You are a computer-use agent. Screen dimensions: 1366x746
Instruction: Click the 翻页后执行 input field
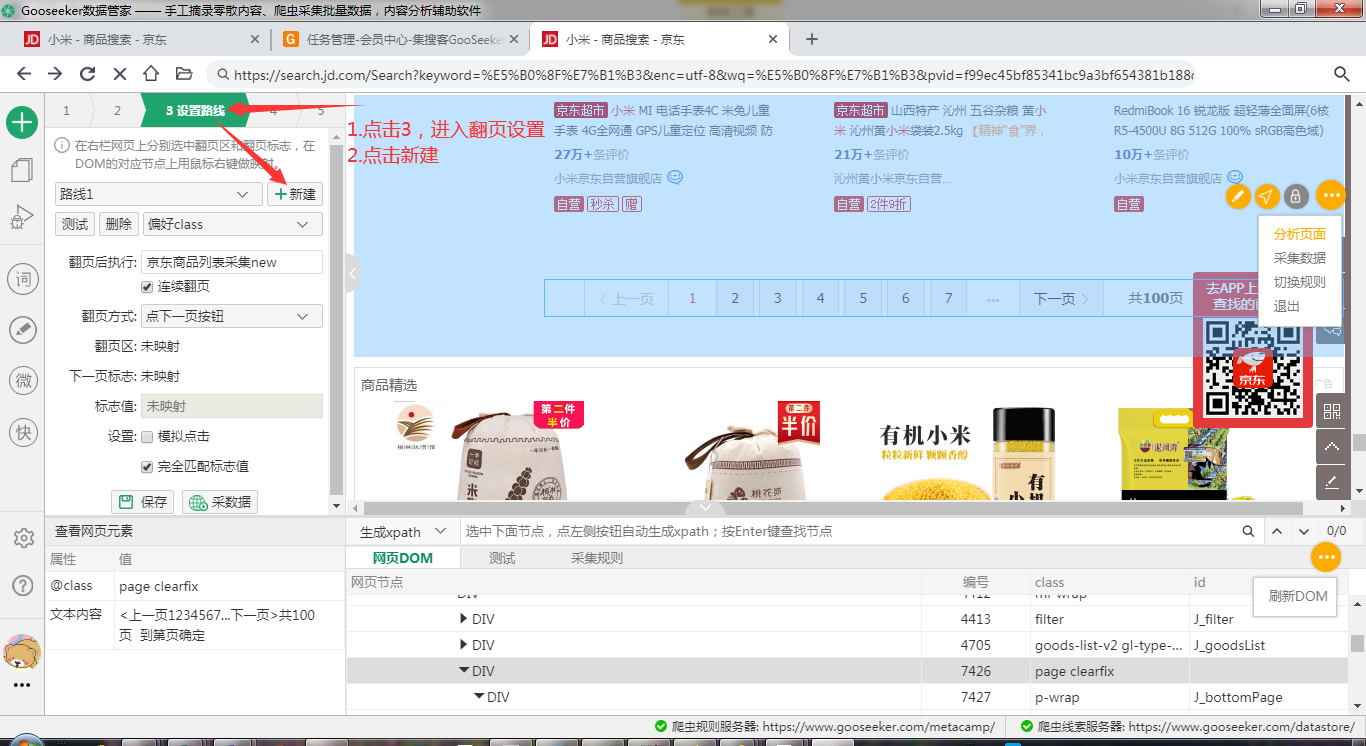pos(233,262)
